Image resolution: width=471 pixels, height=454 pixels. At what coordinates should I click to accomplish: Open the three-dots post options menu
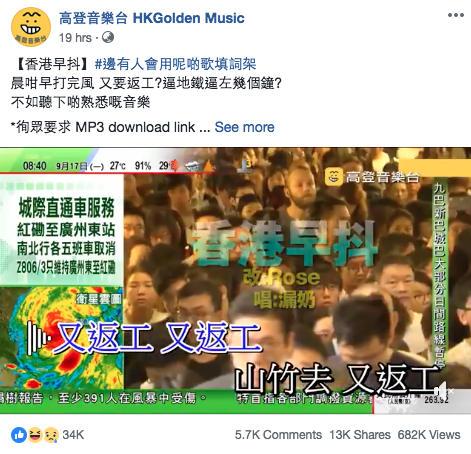tap(456, 15)
